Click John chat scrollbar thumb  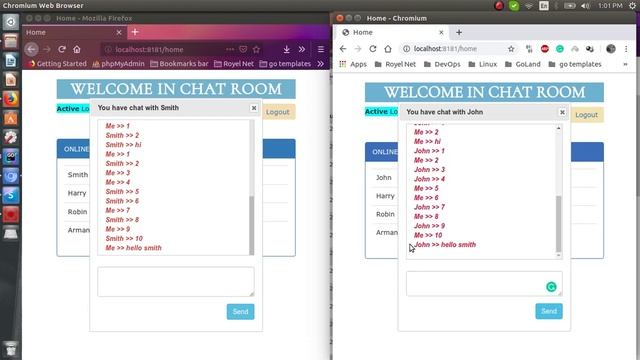pos(559,224)
